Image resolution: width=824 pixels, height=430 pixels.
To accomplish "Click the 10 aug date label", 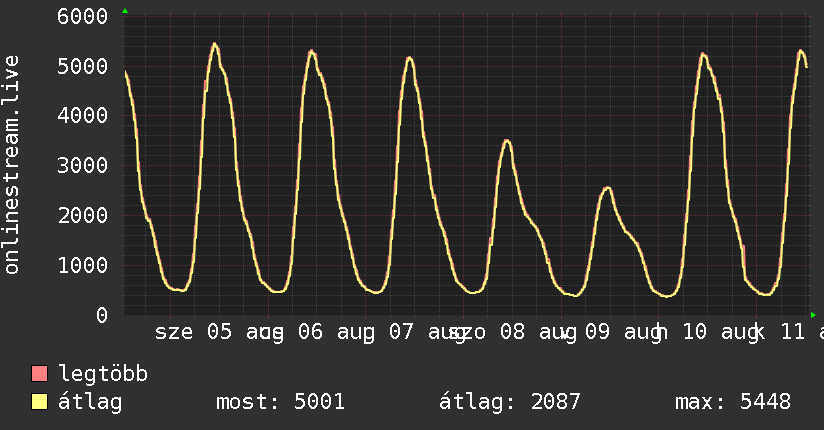I will (x=720, y=333).
